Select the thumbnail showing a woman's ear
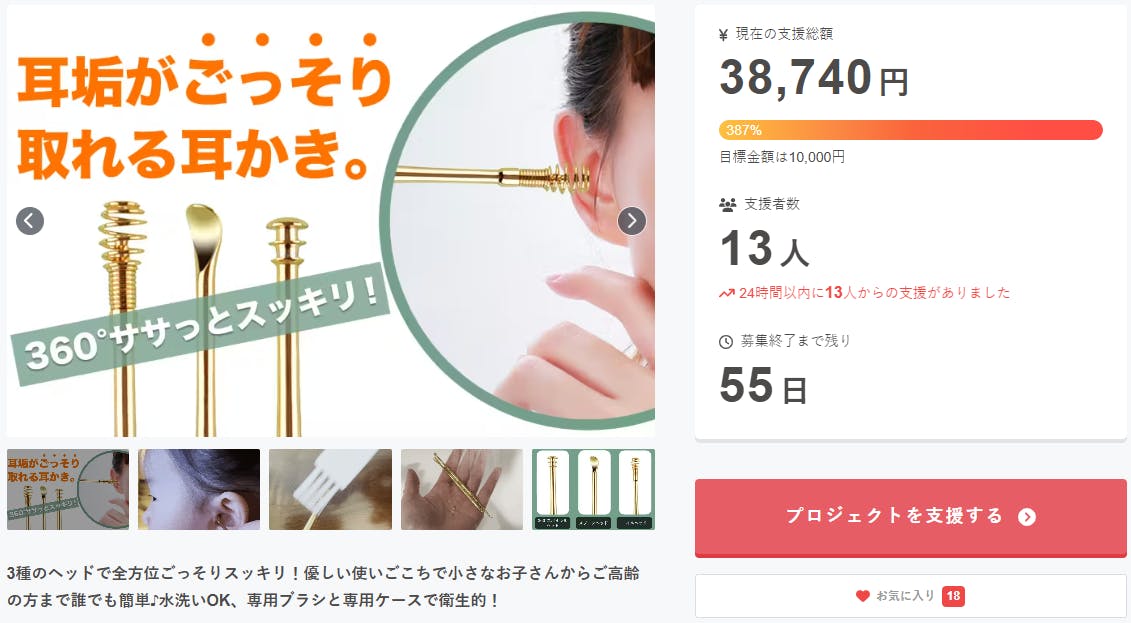This screenshot has width=1131, height=623. click(199, 490)
